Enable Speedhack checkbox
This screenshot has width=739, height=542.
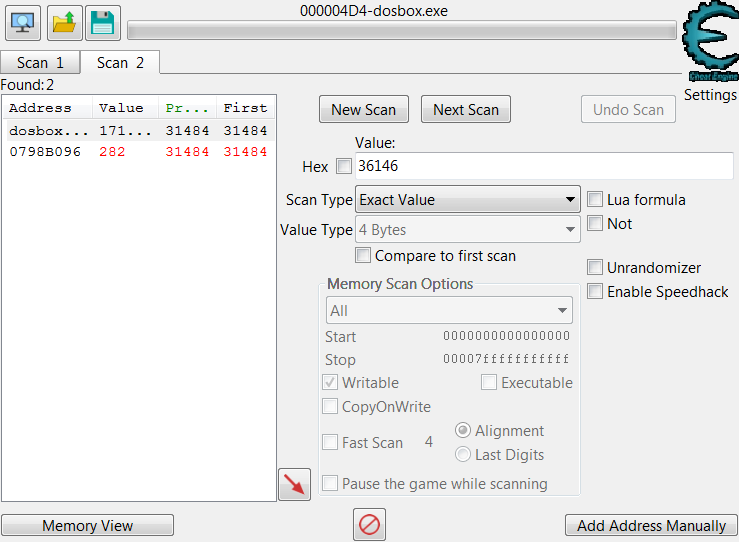click(596, 292)
